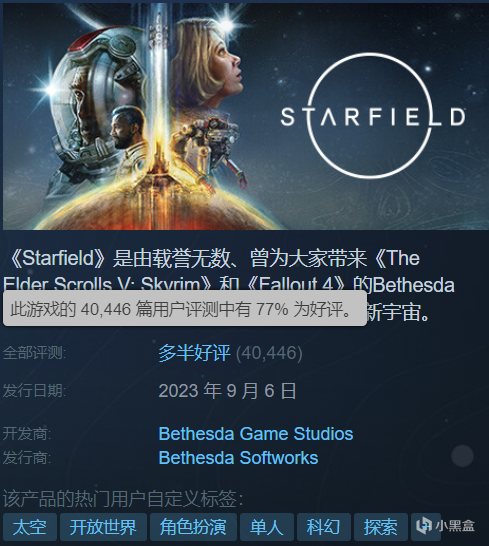Image resolution: width=489 pixels, height=546 pixels.
Task: Click the 该产品的热门用户自定义标签 heading
Action: click(x=123, y=499)
